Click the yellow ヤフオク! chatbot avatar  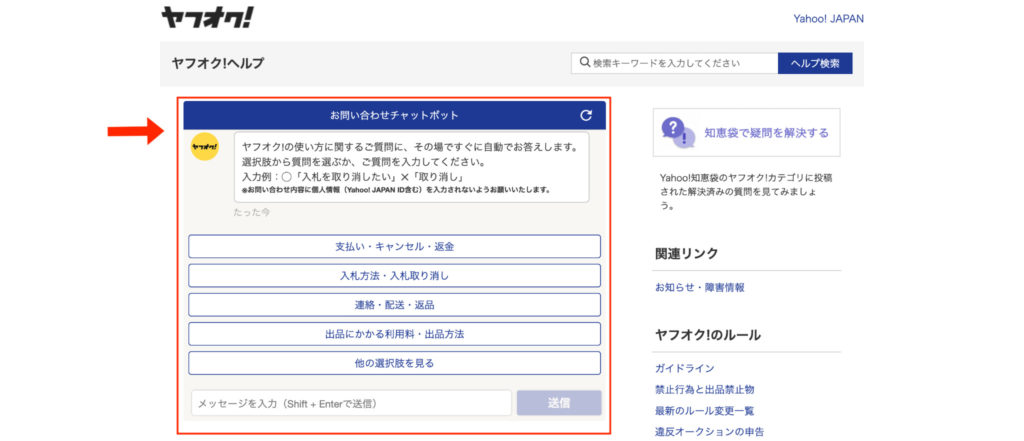tap(205, 147)
